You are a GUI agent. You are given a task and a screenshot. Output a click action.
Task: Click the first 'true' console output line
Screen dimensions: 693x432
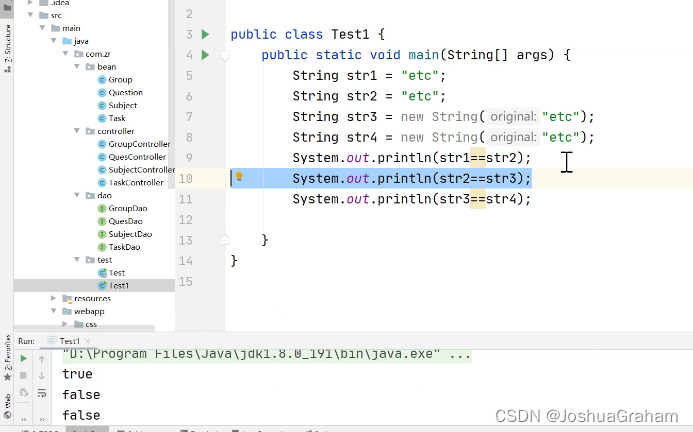point(77,374)
